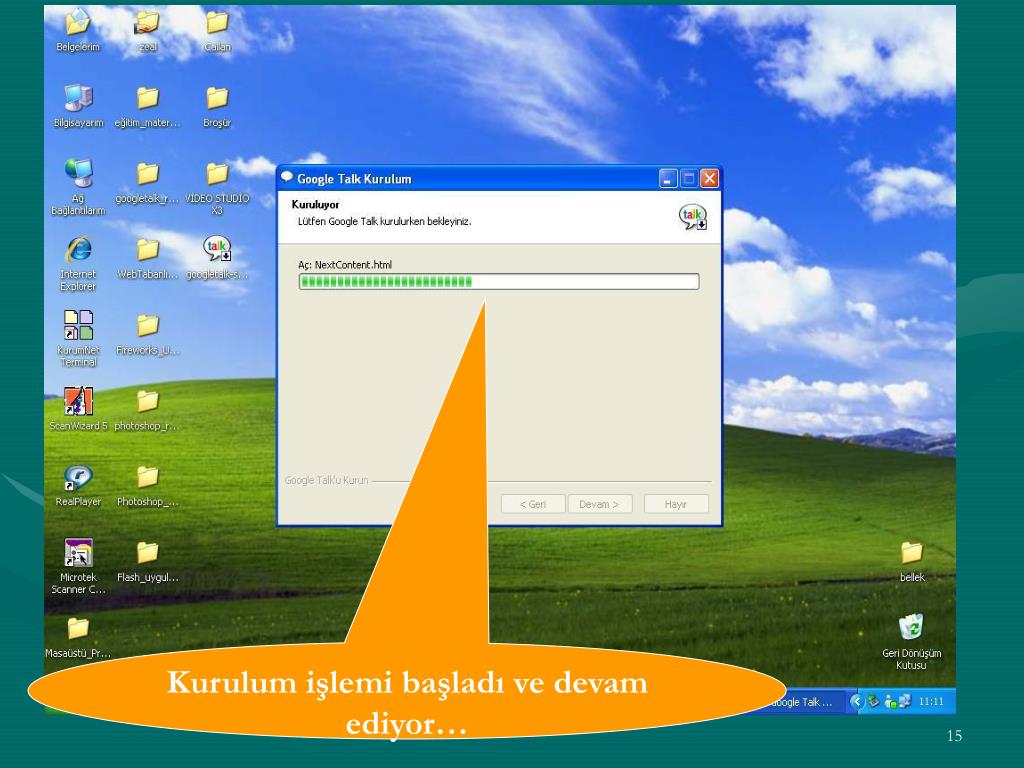The width and height of the screenshot is (1024, 768).
Task: Click the installation progress bar
Action: point(499,281)
